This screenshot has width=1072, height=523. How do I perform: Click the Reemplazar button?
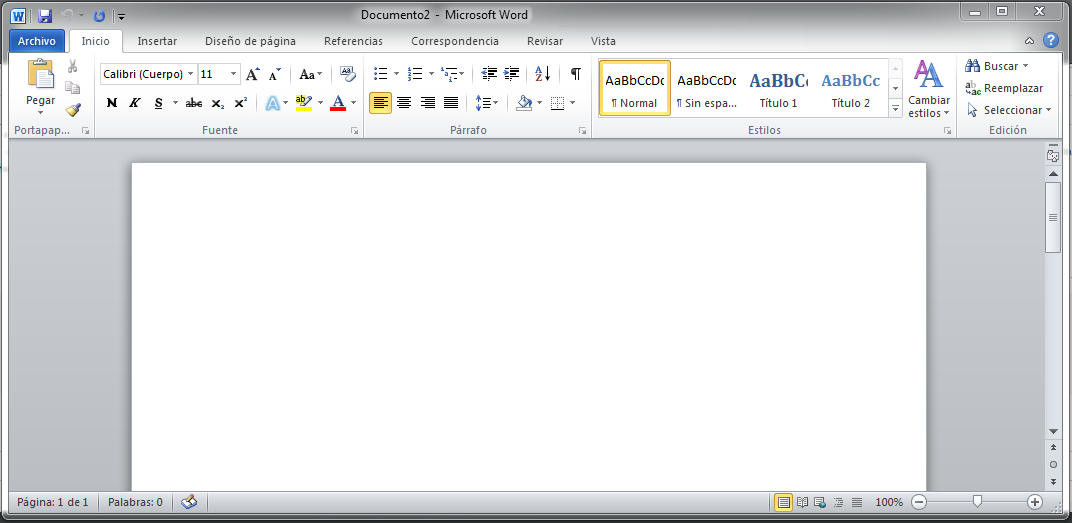click(x=1005, y=88)
